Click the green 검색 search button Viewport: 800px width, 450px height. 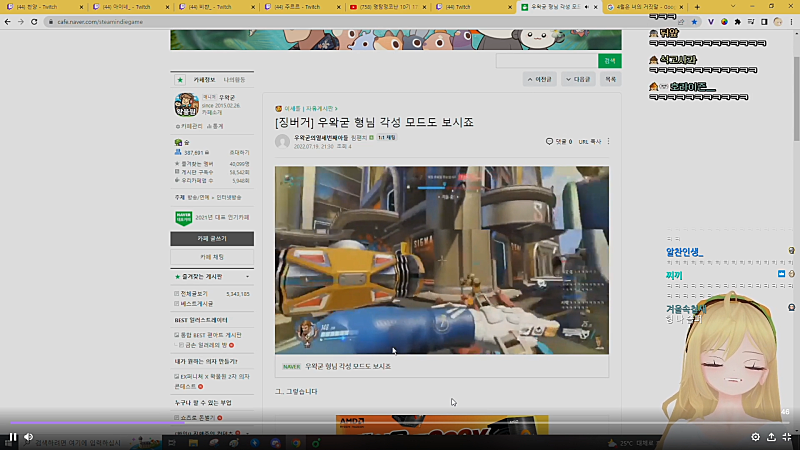[x=609, y=61]
